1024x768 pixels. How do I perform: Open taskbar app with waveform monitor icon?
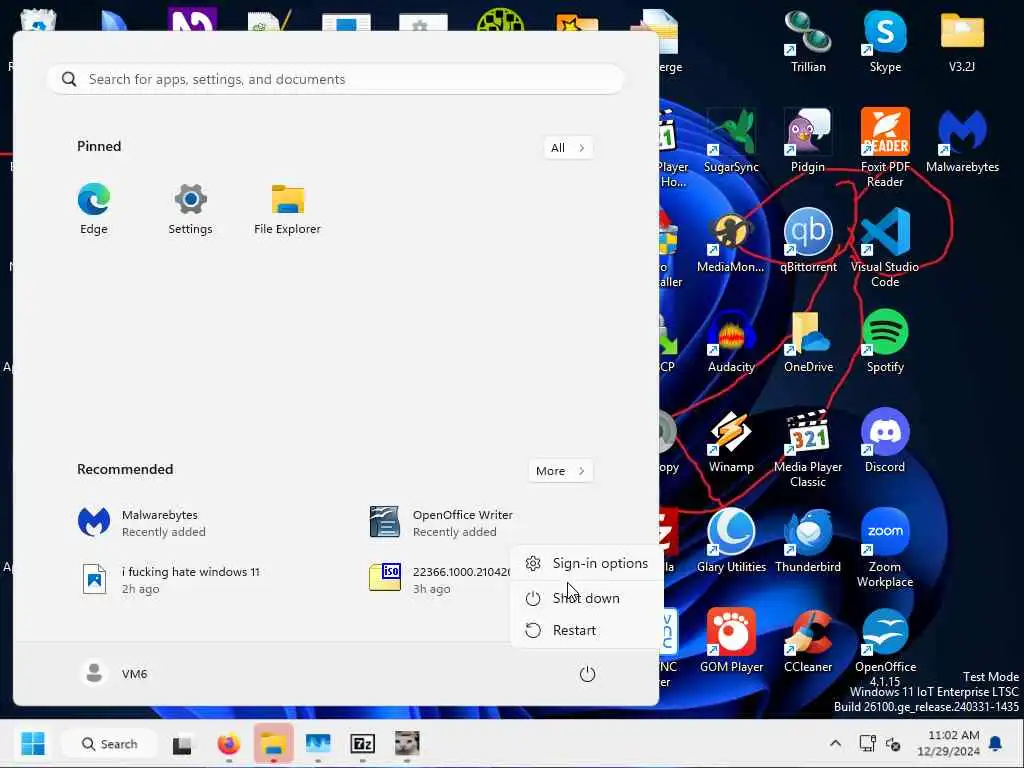[318, 744]
